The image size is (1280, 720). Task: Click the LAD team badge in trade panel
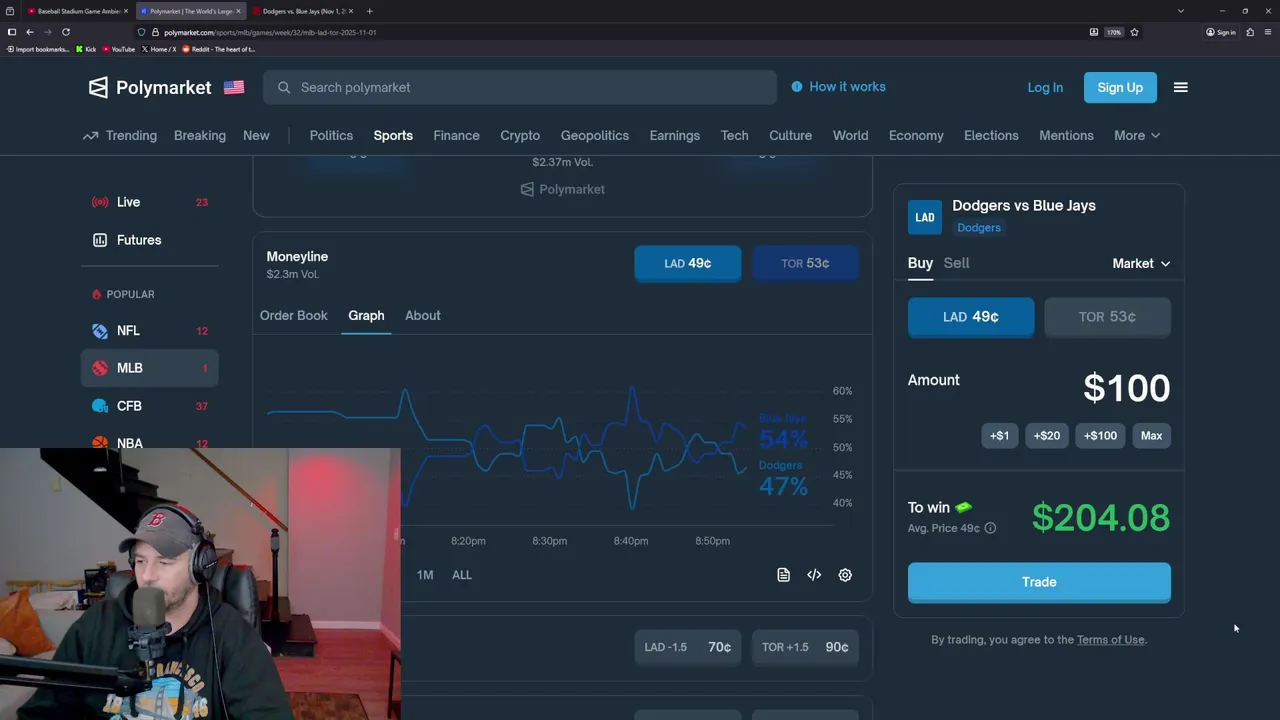[x=925, y=217]
